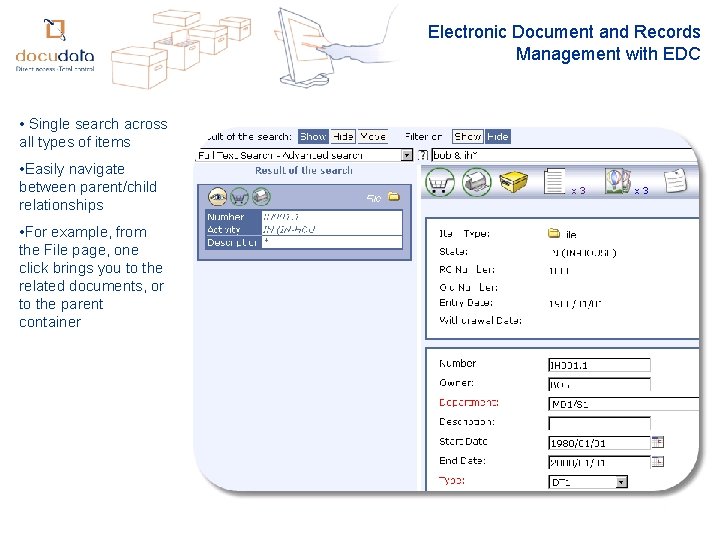Open the Start Date calendar picker icon
The height and width of the screenshot is (540, 720).
pyautogui.click(x=658, y=442)
